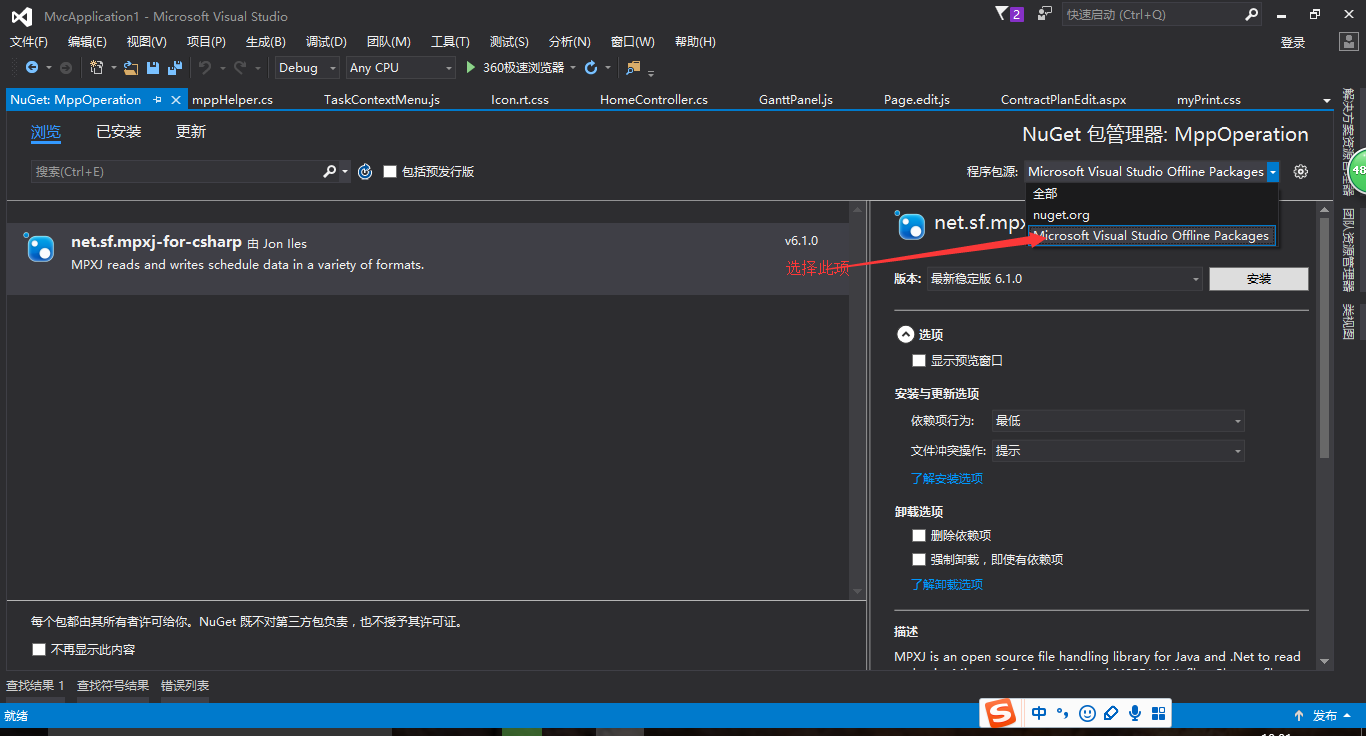The image size is (1366, 736).
Task: Refresh the NuGet package list
Action: [x=365, y=171]
